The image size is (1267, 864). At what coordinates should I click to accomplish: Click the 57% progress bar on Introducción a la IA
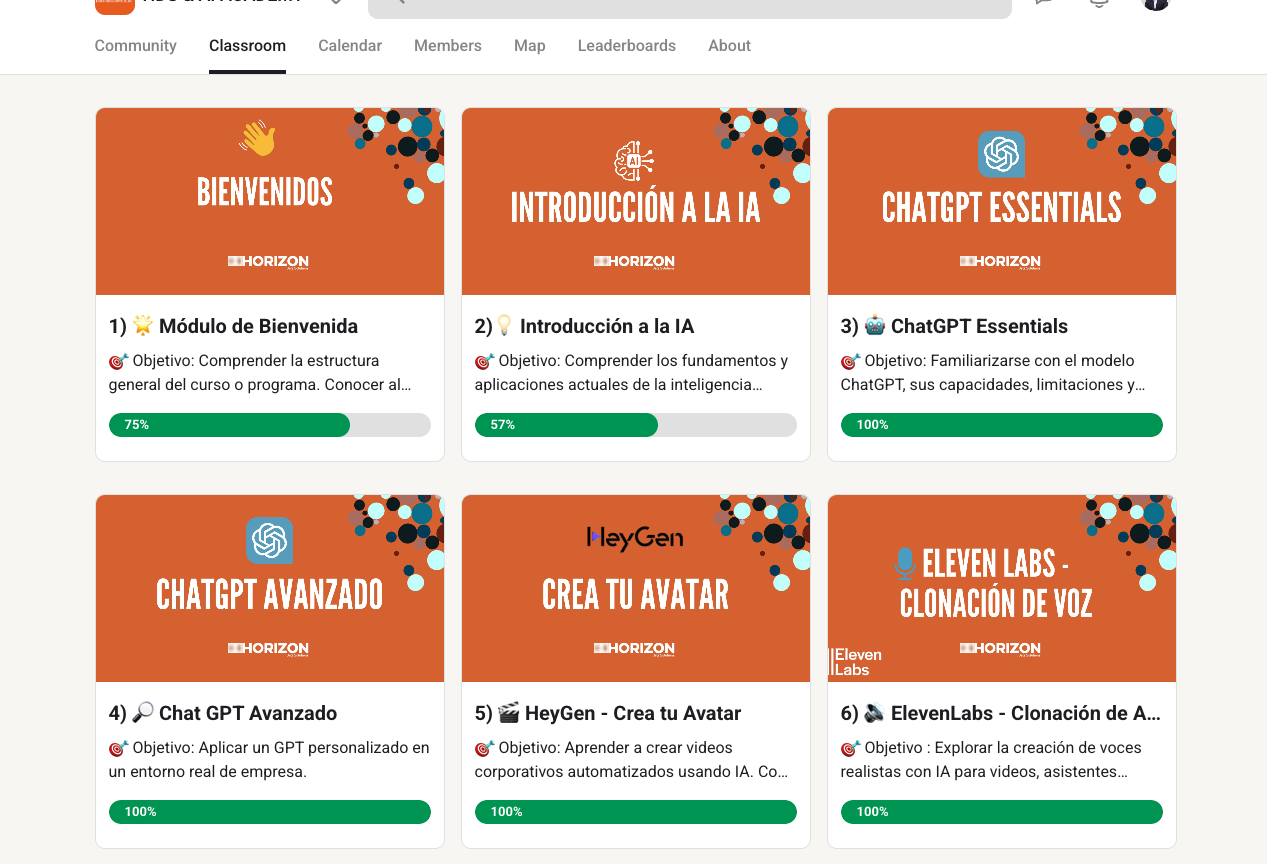636,425
